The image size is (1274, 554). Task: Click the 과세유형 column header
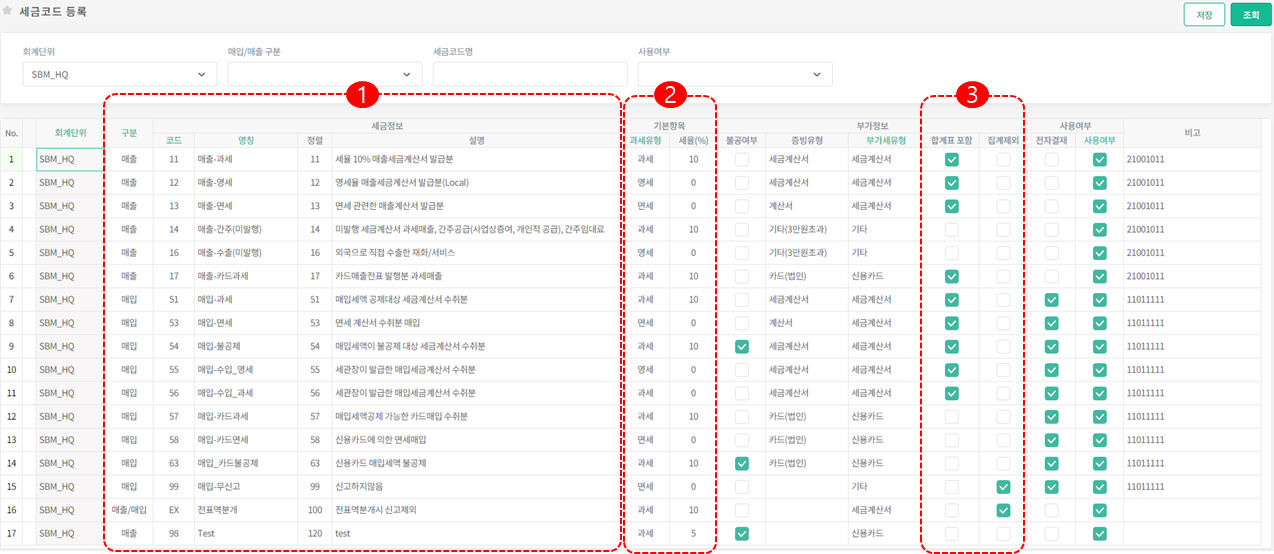(x=646, y=141)
